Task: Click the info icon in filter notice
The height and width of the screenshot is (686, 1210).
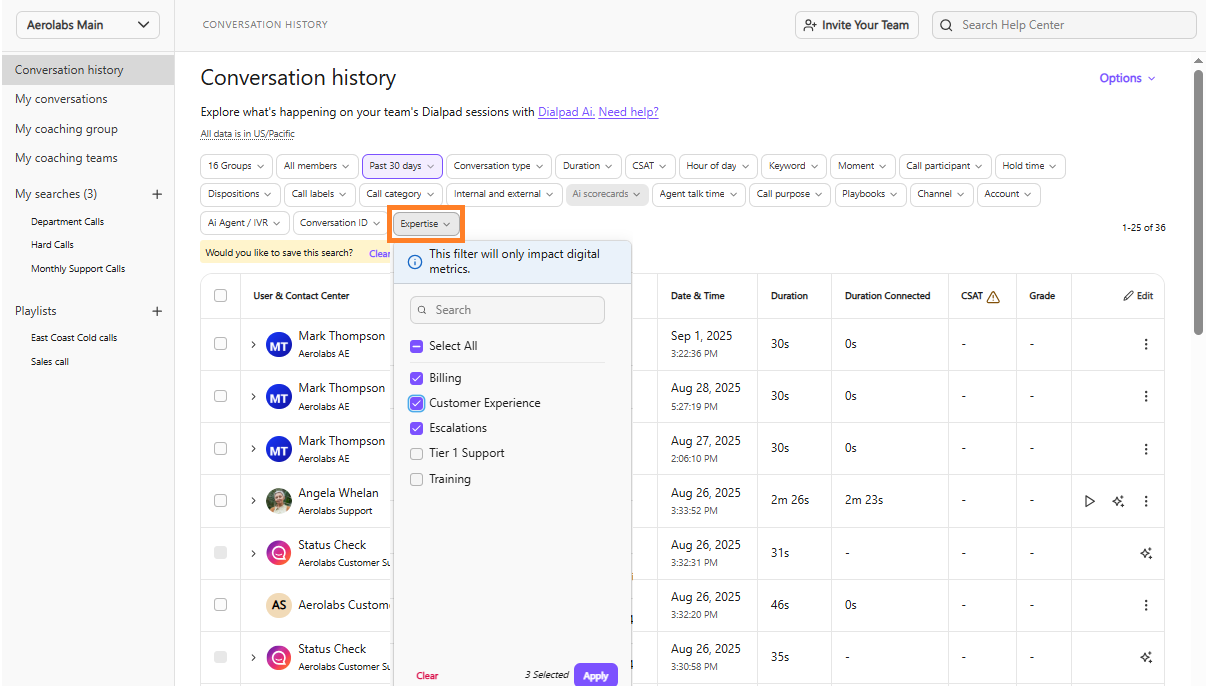Action: [x=415, y=262]
